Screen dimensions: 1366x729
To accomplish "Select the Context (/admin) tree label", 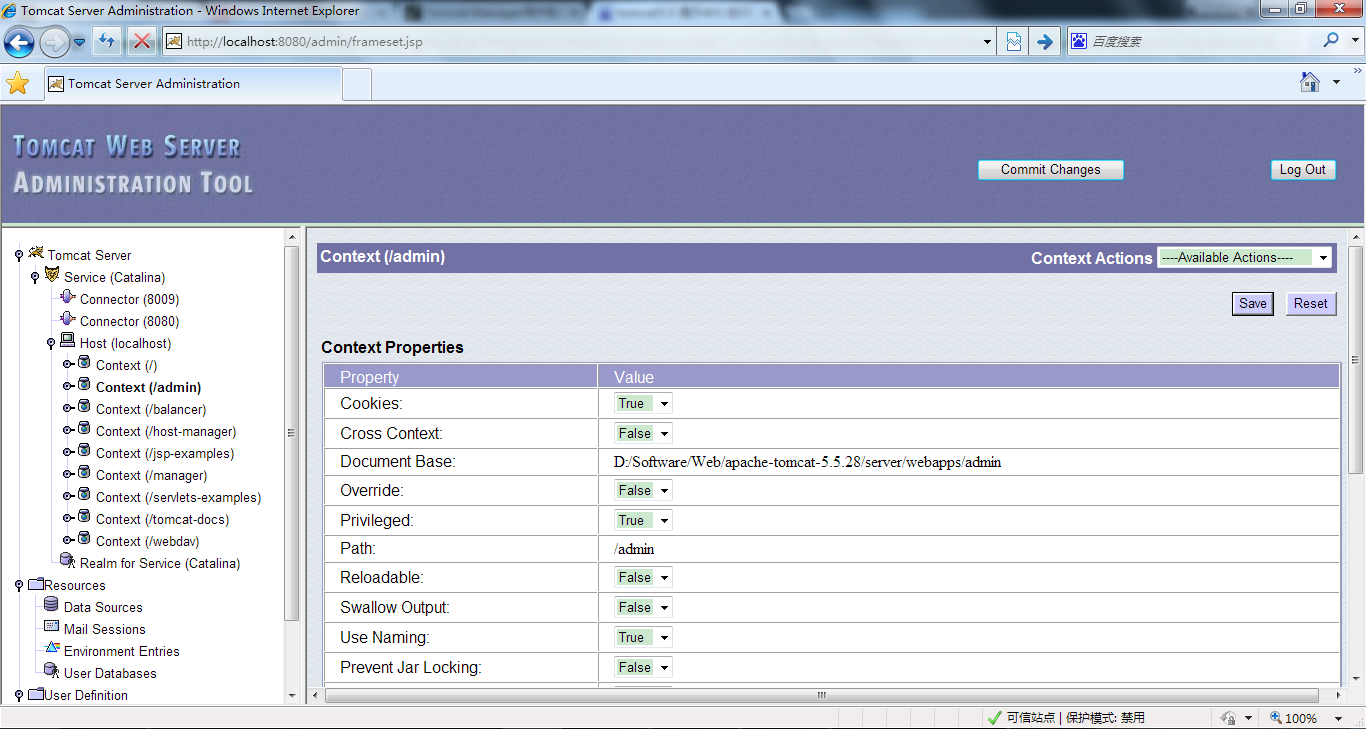I will pos(148,387).
